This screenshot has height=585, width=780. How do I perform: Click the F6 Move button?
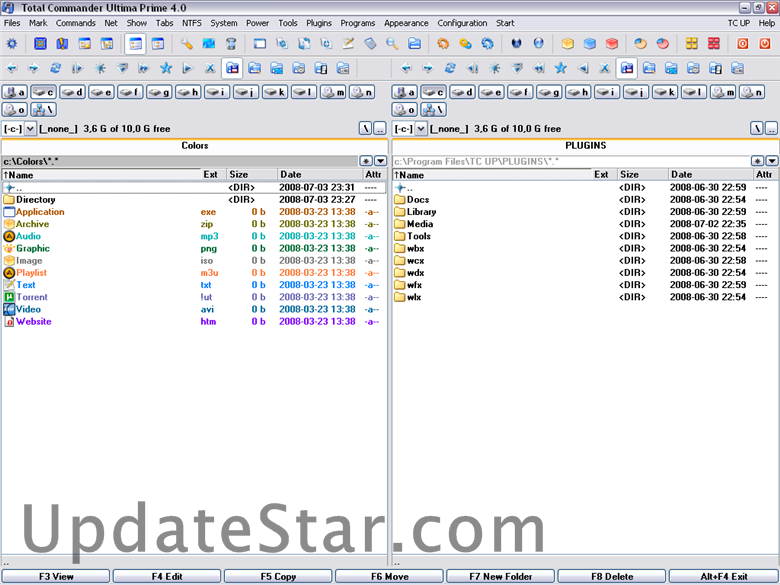390,577
